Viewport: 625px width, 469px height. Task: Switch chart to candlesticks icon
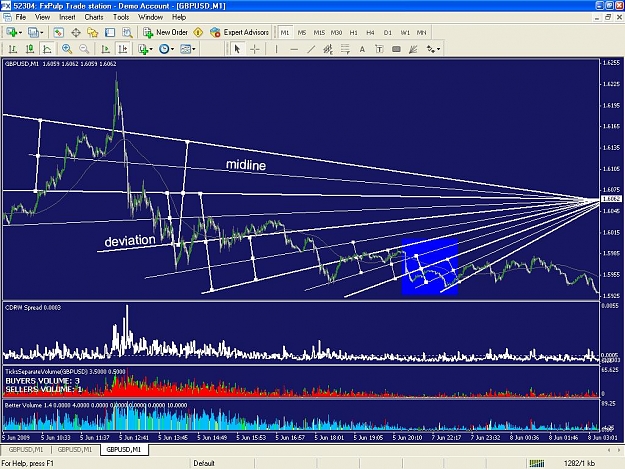click(x=30, y=49)
